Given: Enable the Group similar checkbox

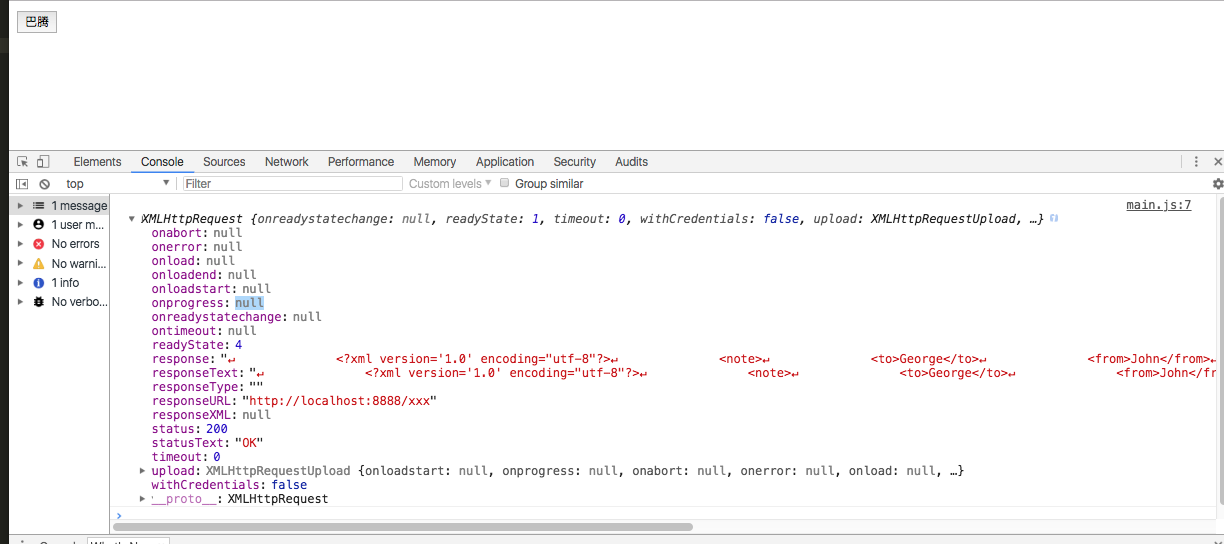Looking at the screenshot, I should 505,183.
